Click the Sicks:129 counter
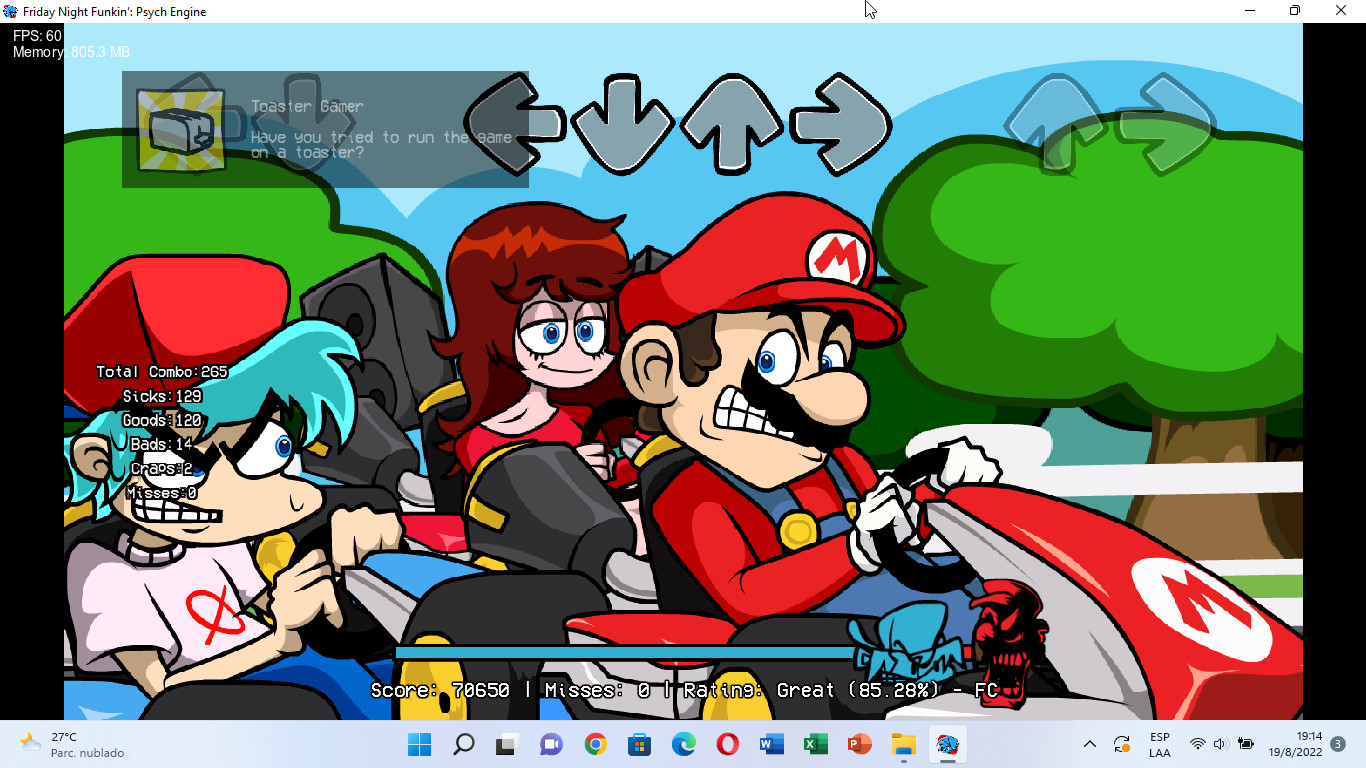The height and width of the screenshot is (768, 1366). pos(162,396)
